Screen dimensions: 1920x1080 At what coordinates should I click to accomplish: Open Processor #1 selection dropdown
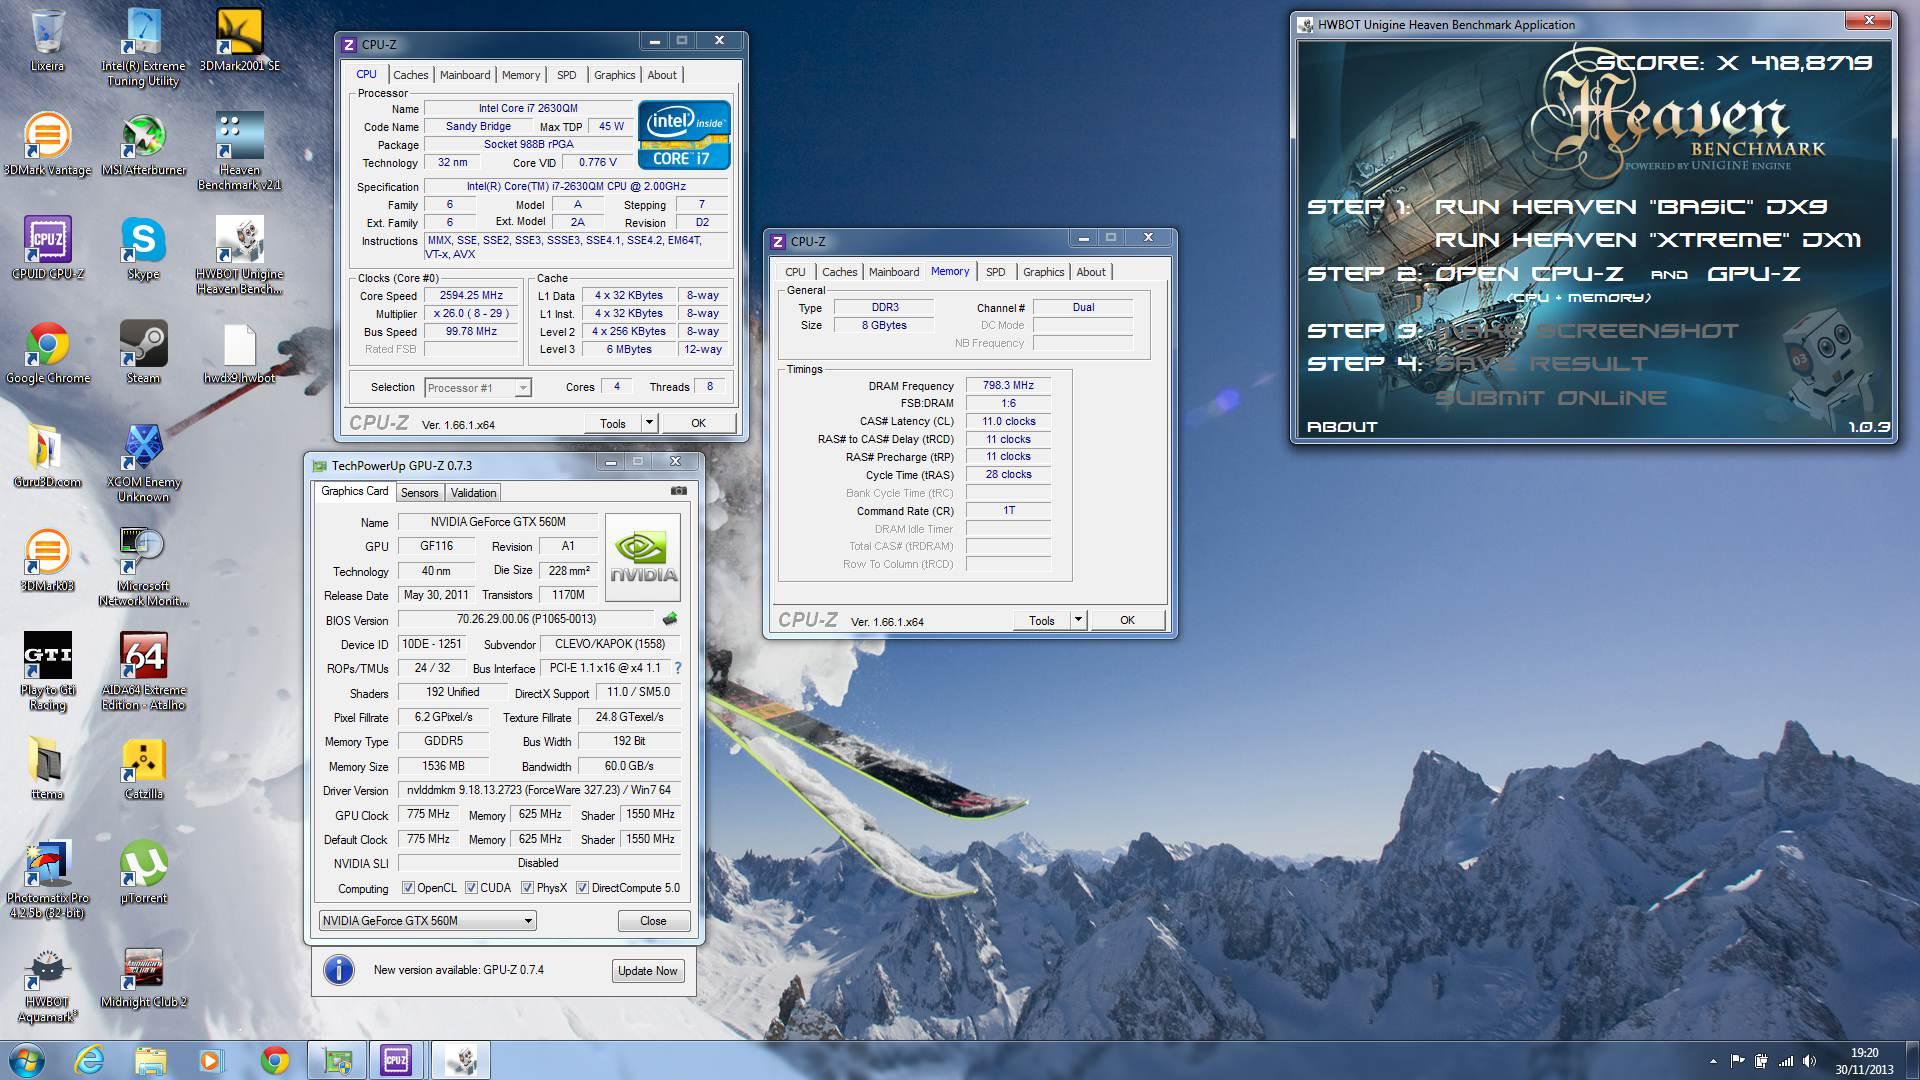click(x=478, y=388)
